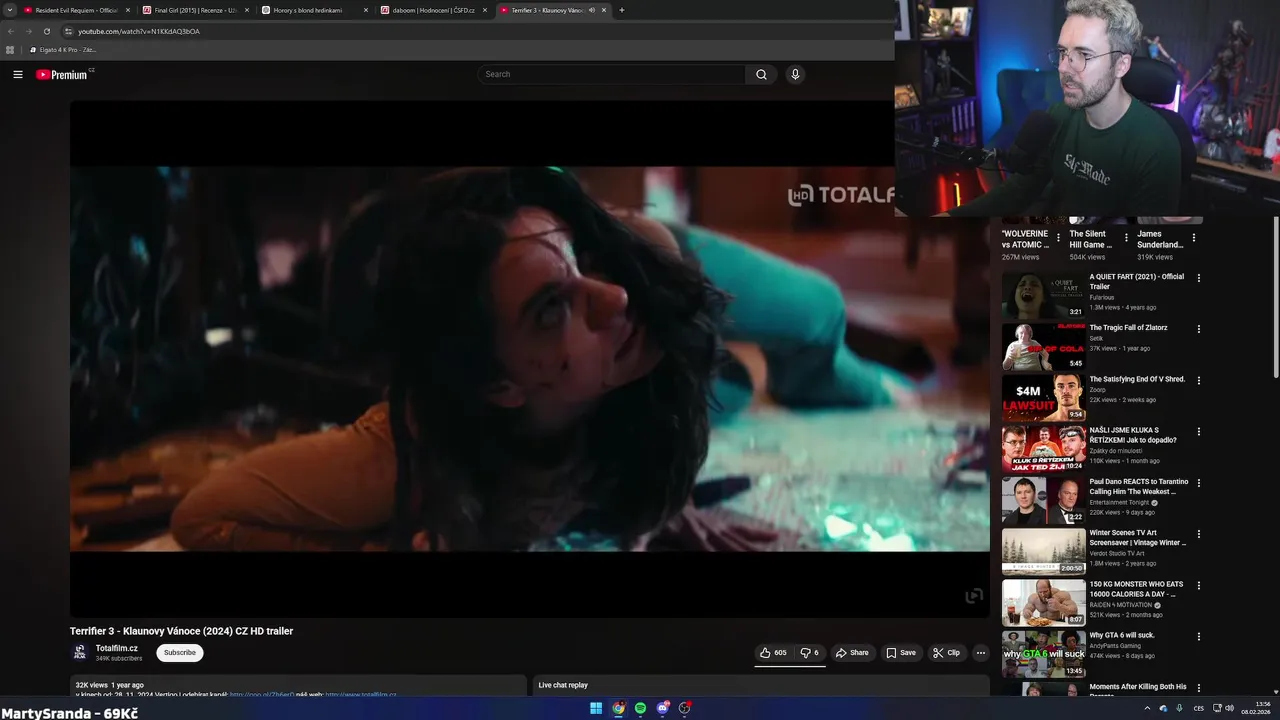This screenshot has width=1280, height=720.
Task: Click the forward navigation arrow
Action: (x=28, y=31)
